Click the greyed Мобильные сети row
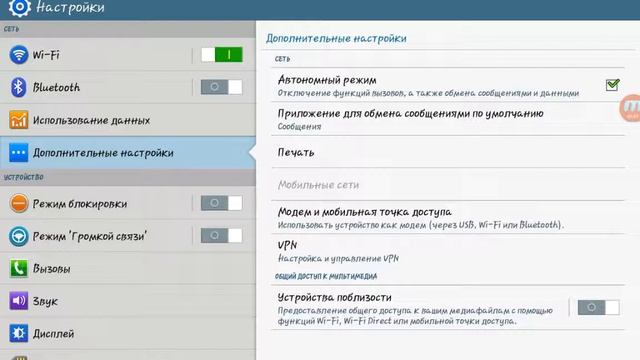This screenshot has height=360, width=640. tap(448, 184)
